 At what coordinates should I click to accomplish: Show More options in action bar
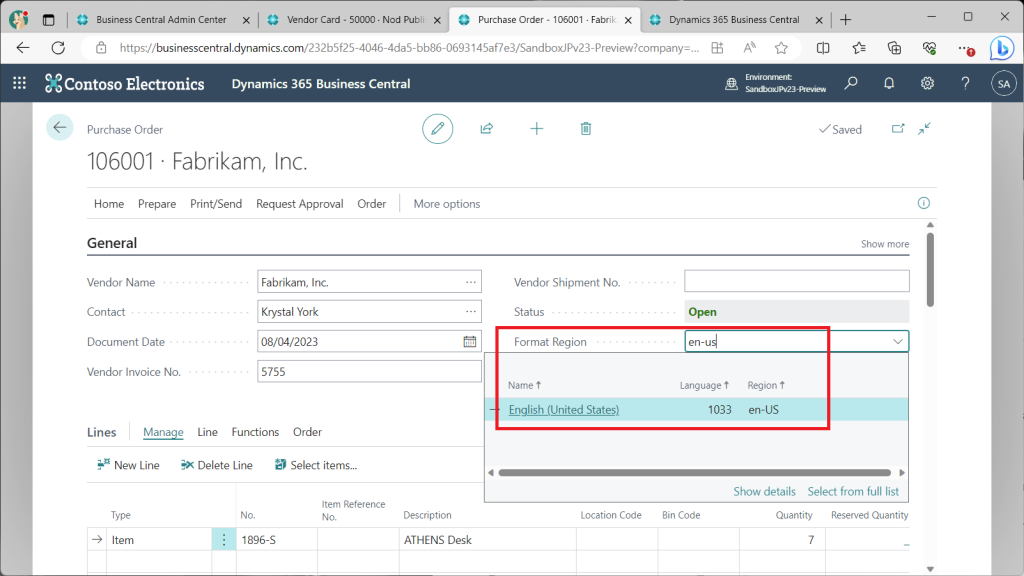click(x=447, y=204)
